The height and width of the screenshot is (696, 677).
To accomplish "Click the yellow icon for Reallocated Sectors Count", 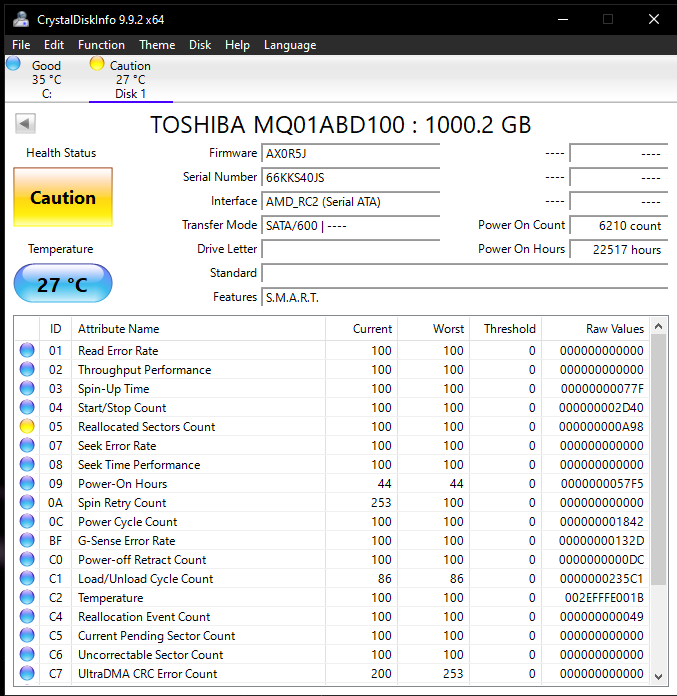I will point(27,426).
